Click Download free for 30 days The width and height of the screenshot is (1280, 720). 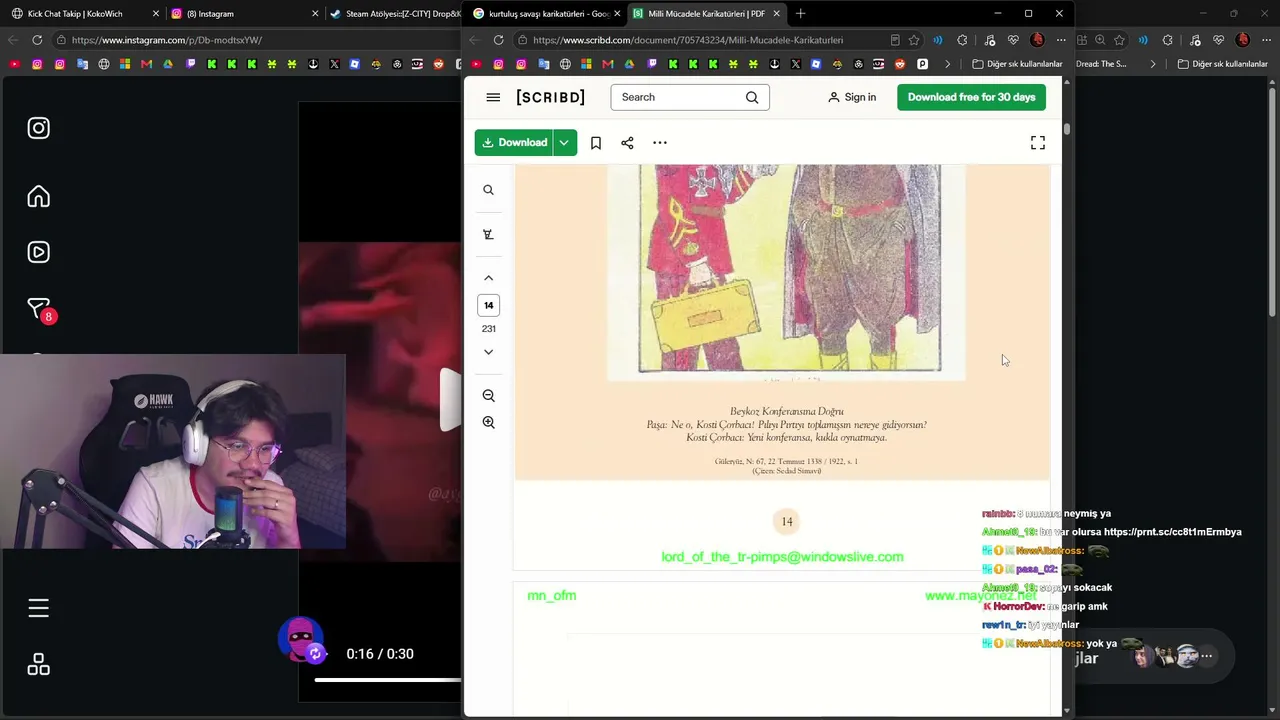pyautogui.click(x=971, y=97)
